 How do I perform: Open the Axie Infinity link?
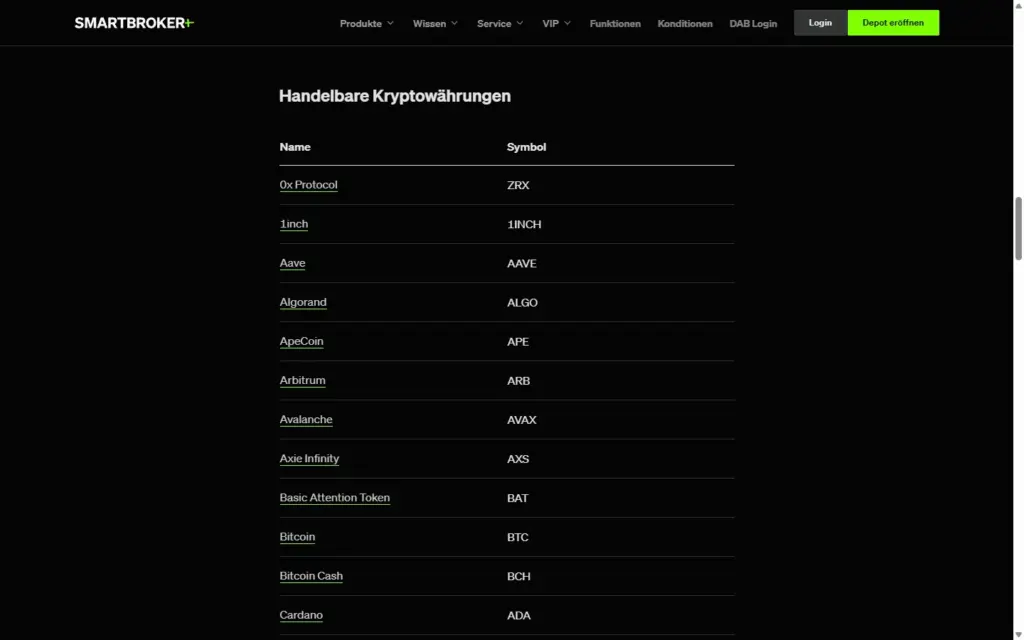(x=309, y=458)
